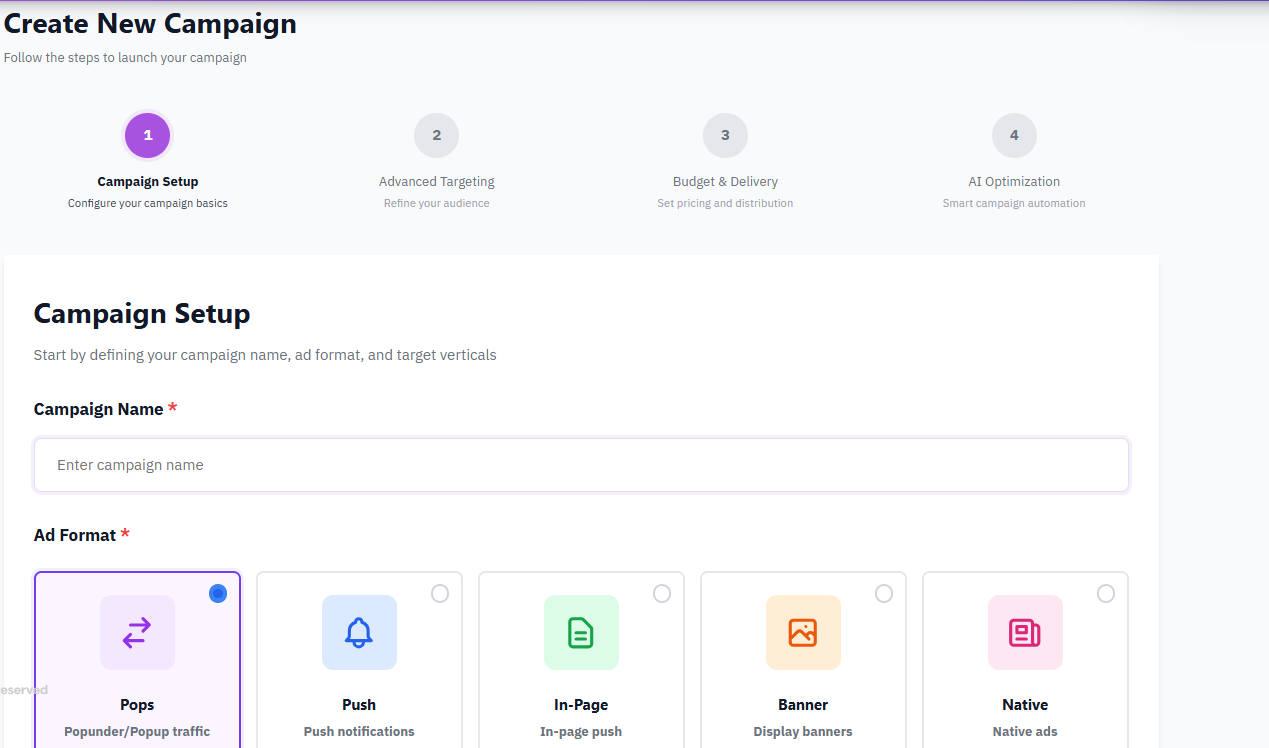Go to the Advanced Targeting step label

(x=436, y=182)
